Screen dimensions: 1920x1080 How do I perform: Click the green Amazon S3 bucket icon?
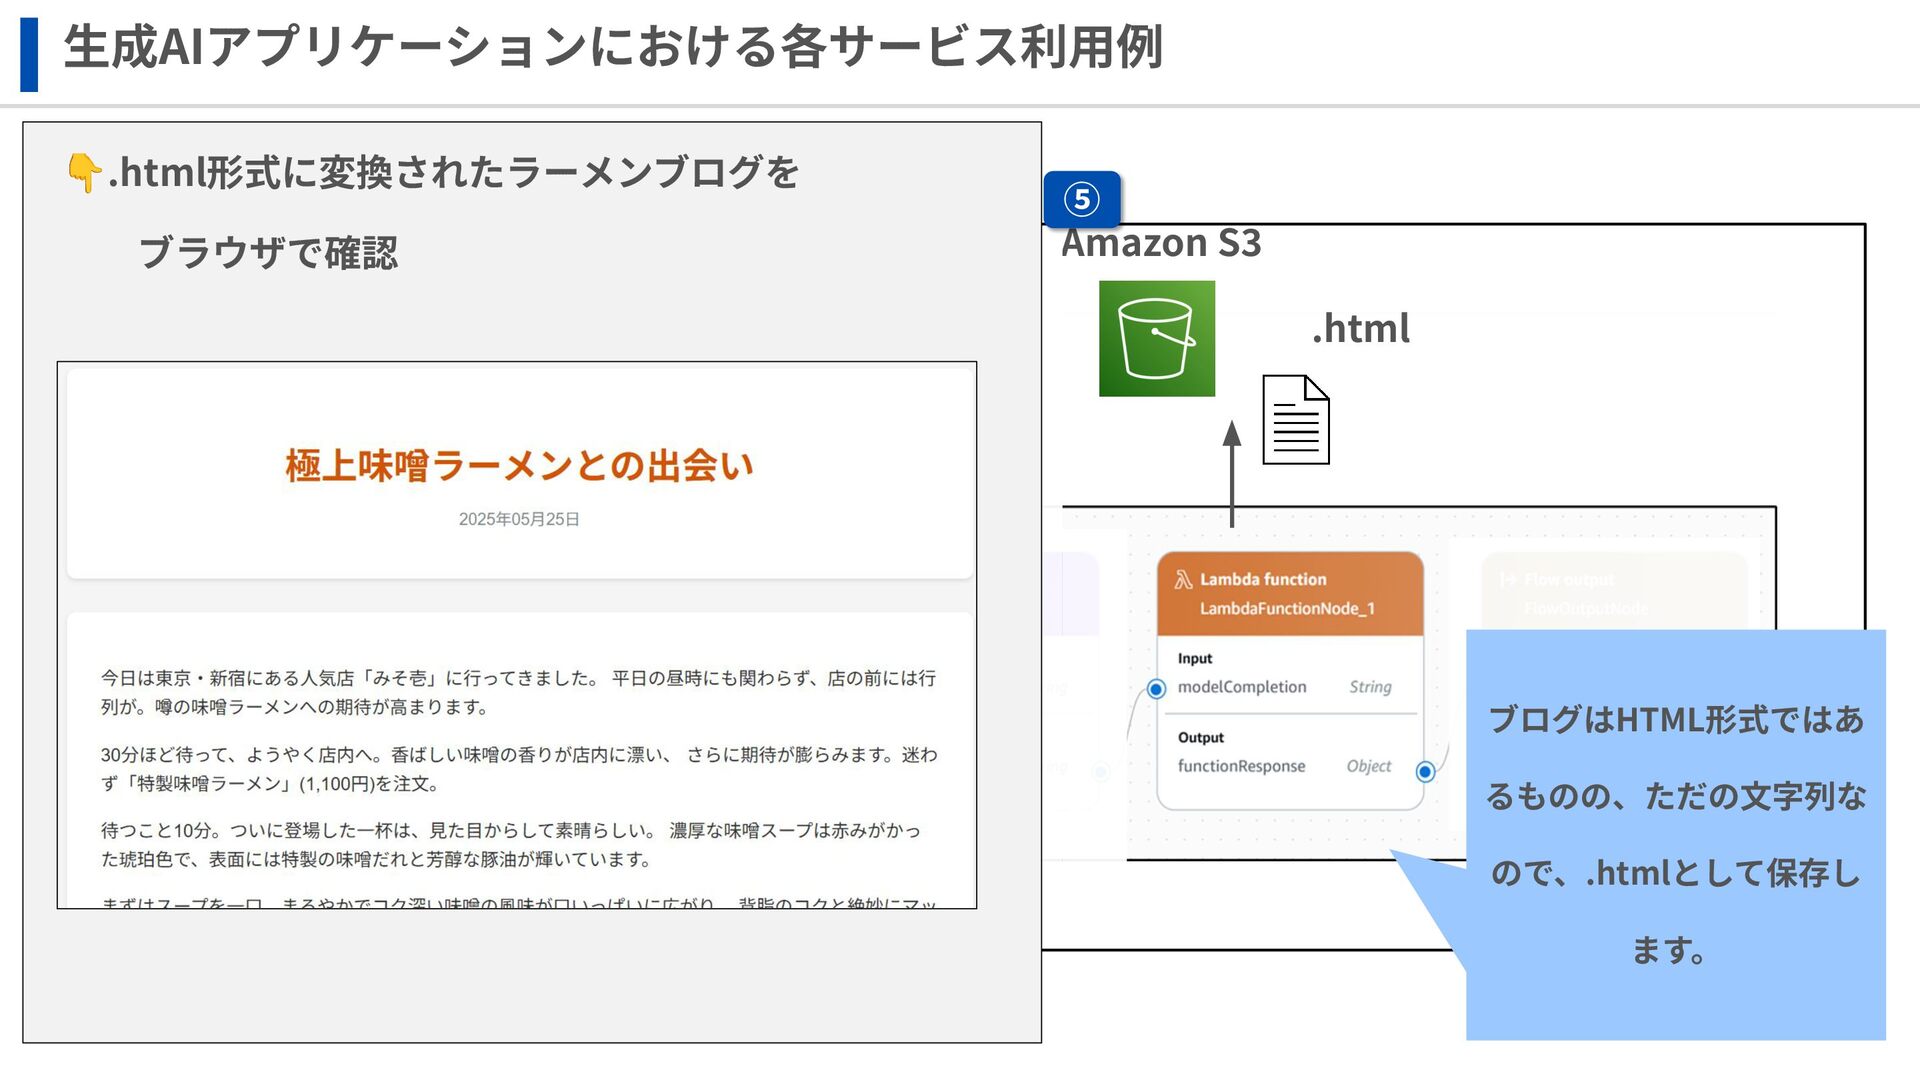click(x=1156, y=338)
